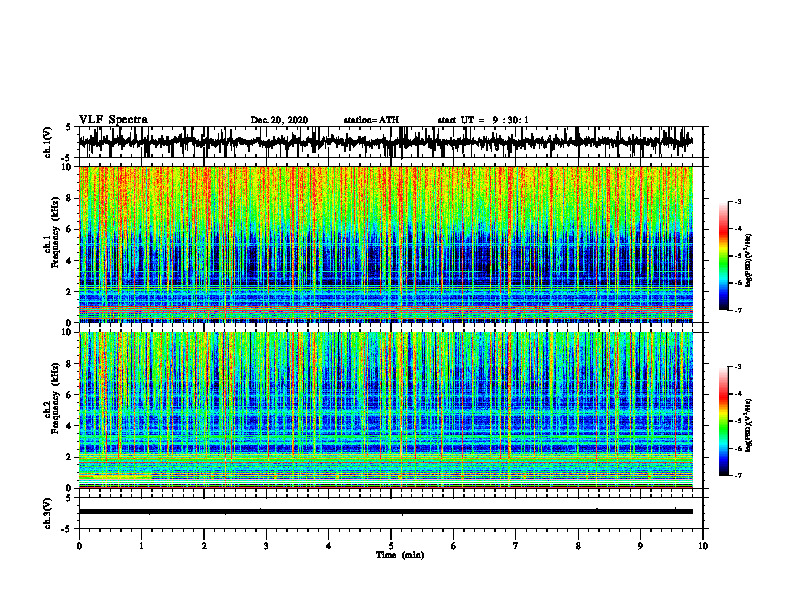792x612 pixels.
Task: Click the ch.1 color scale bar
Action: tap(723, 256)
